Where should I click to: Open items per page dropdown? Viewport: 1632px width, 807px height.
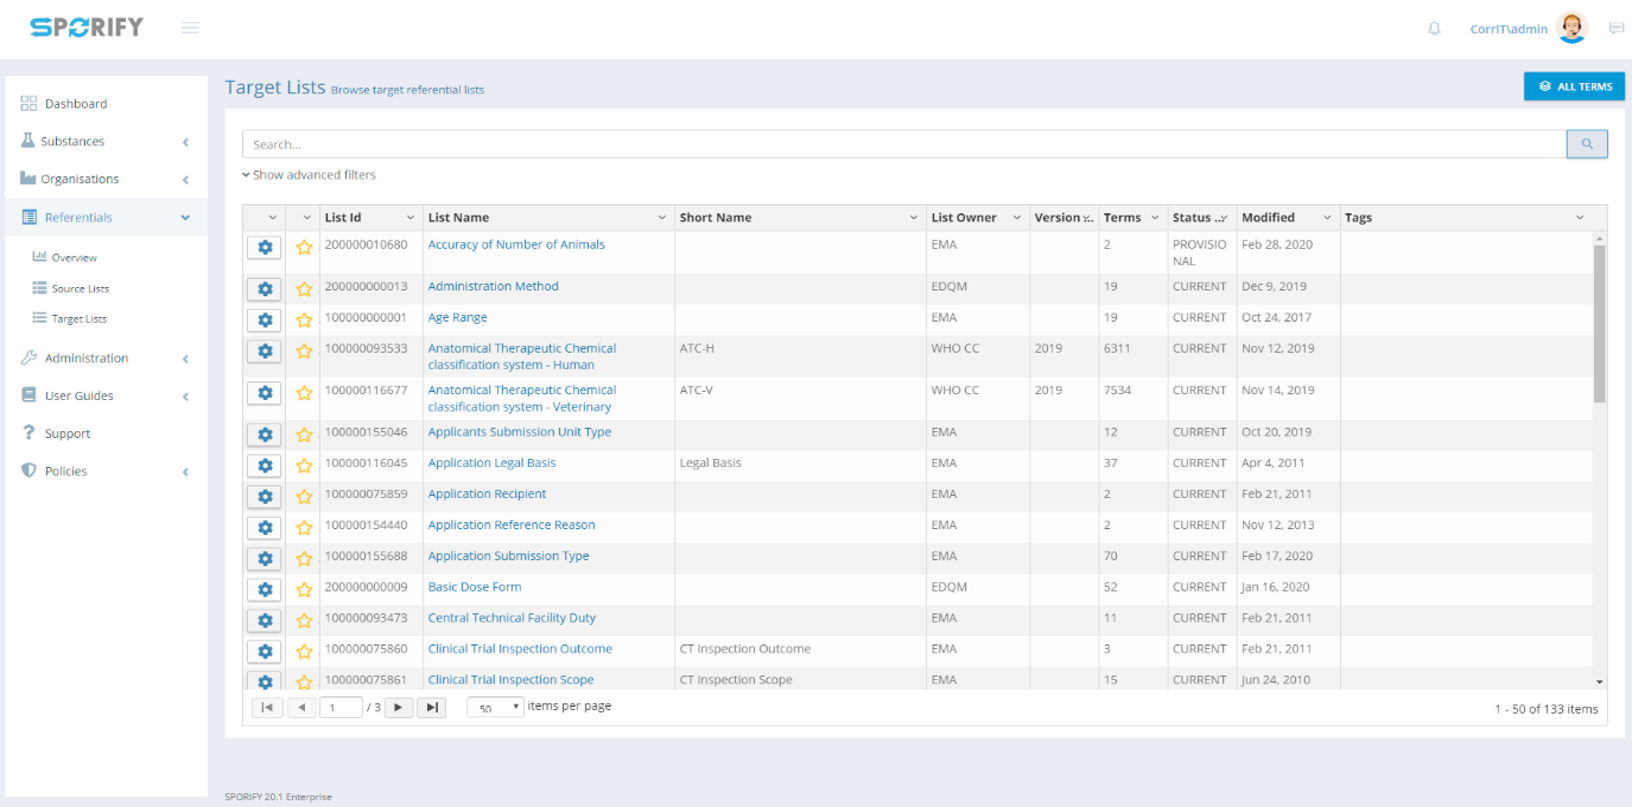496,707
